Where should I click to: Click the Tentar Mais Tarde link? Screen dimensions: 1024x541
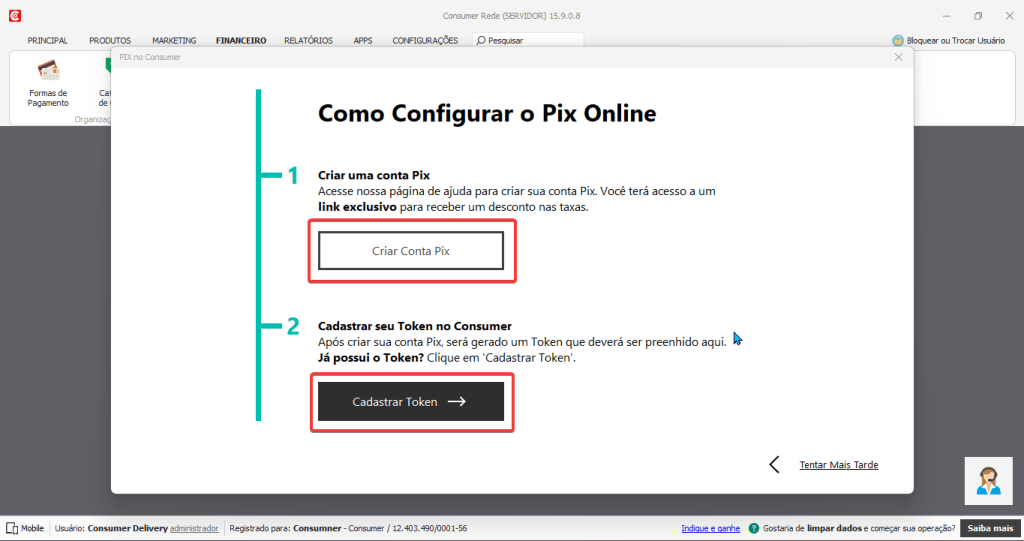[838, 465]
